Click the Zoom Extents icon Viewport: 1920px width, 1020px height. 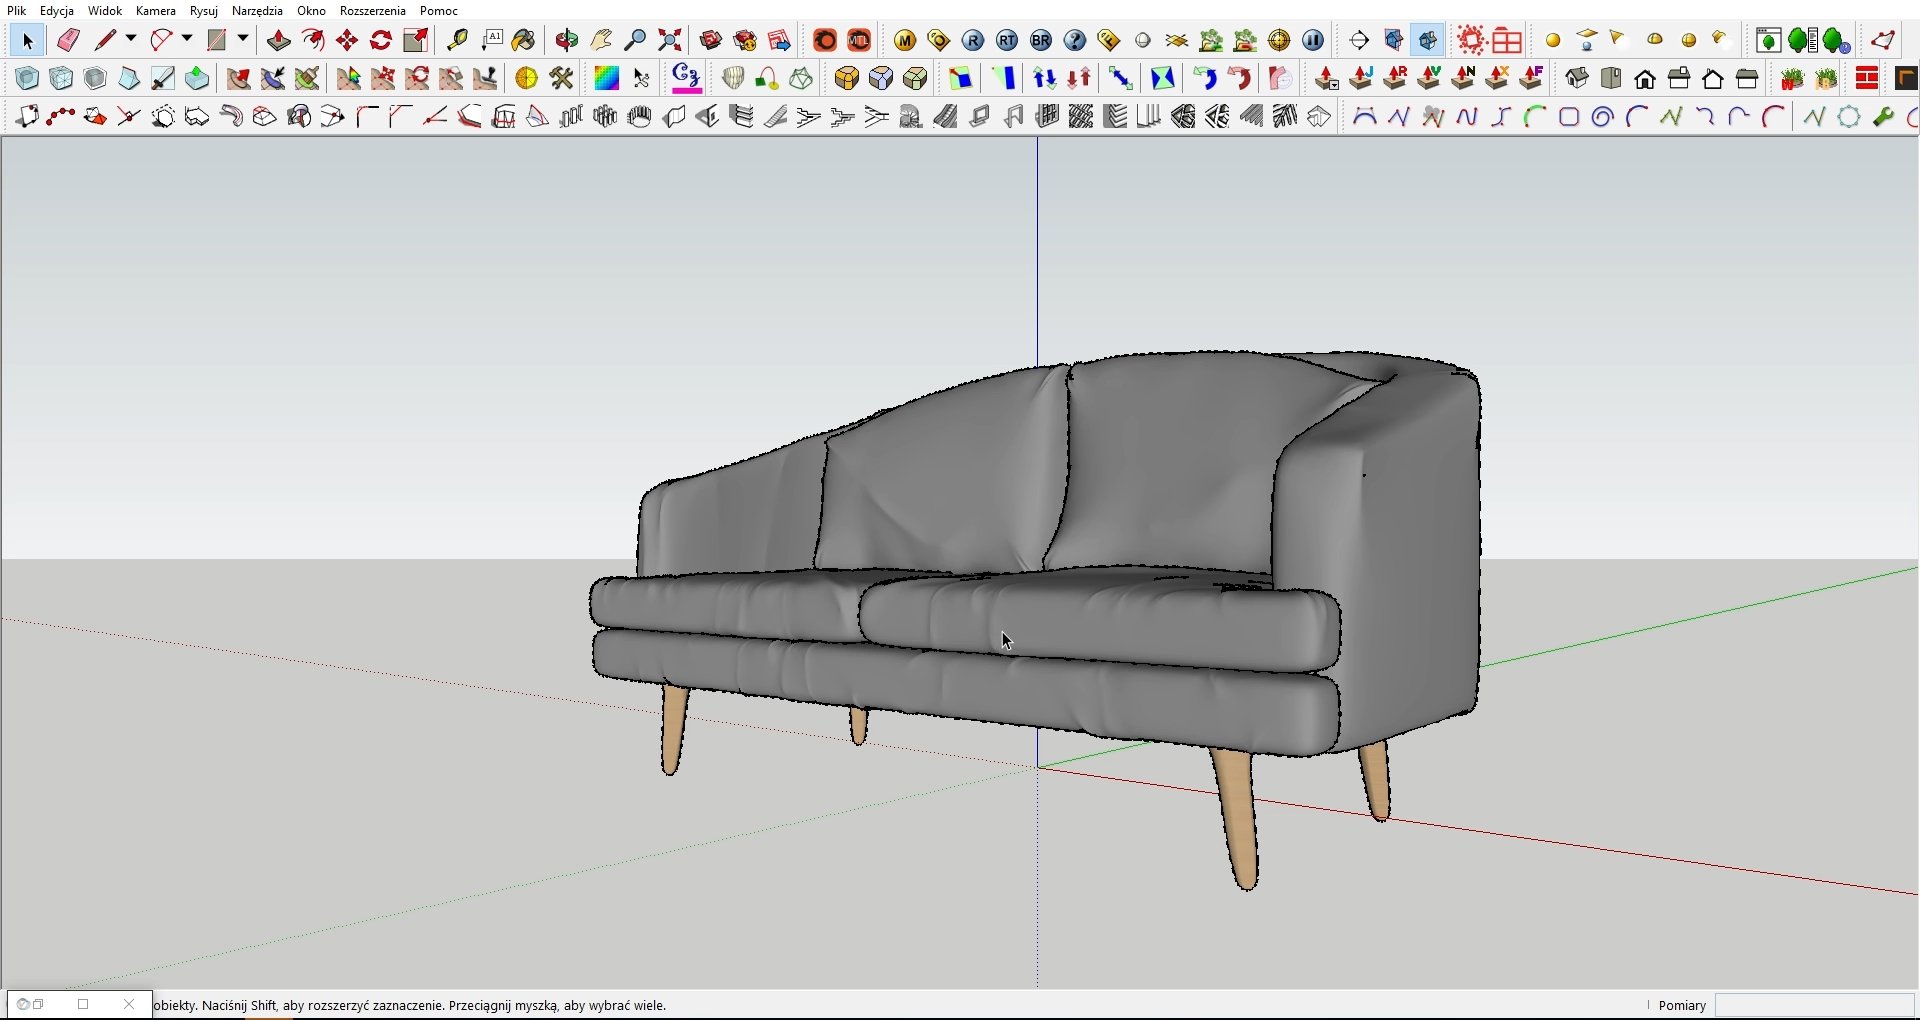click(670, 40)
